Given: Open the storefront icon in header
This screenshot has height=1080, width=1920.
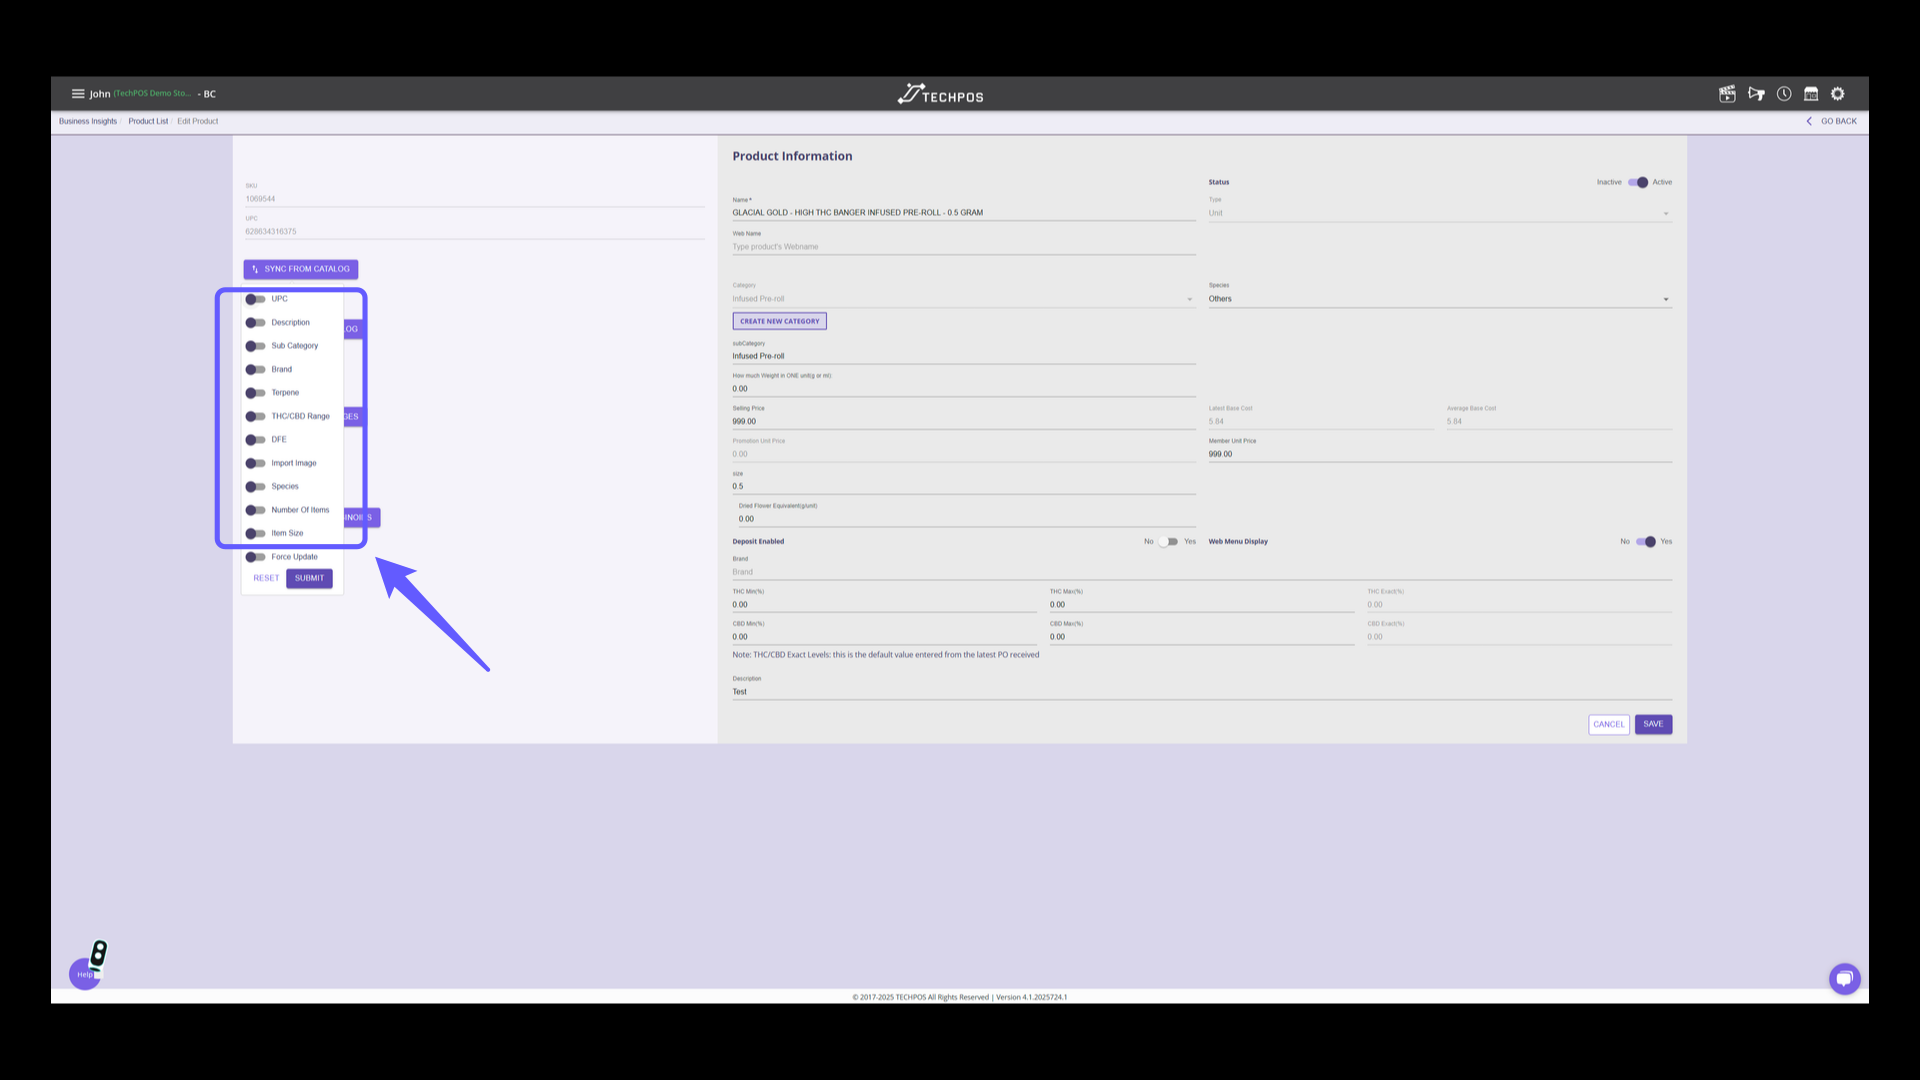Looking at the screenshot, I should tap(1811, 94).
